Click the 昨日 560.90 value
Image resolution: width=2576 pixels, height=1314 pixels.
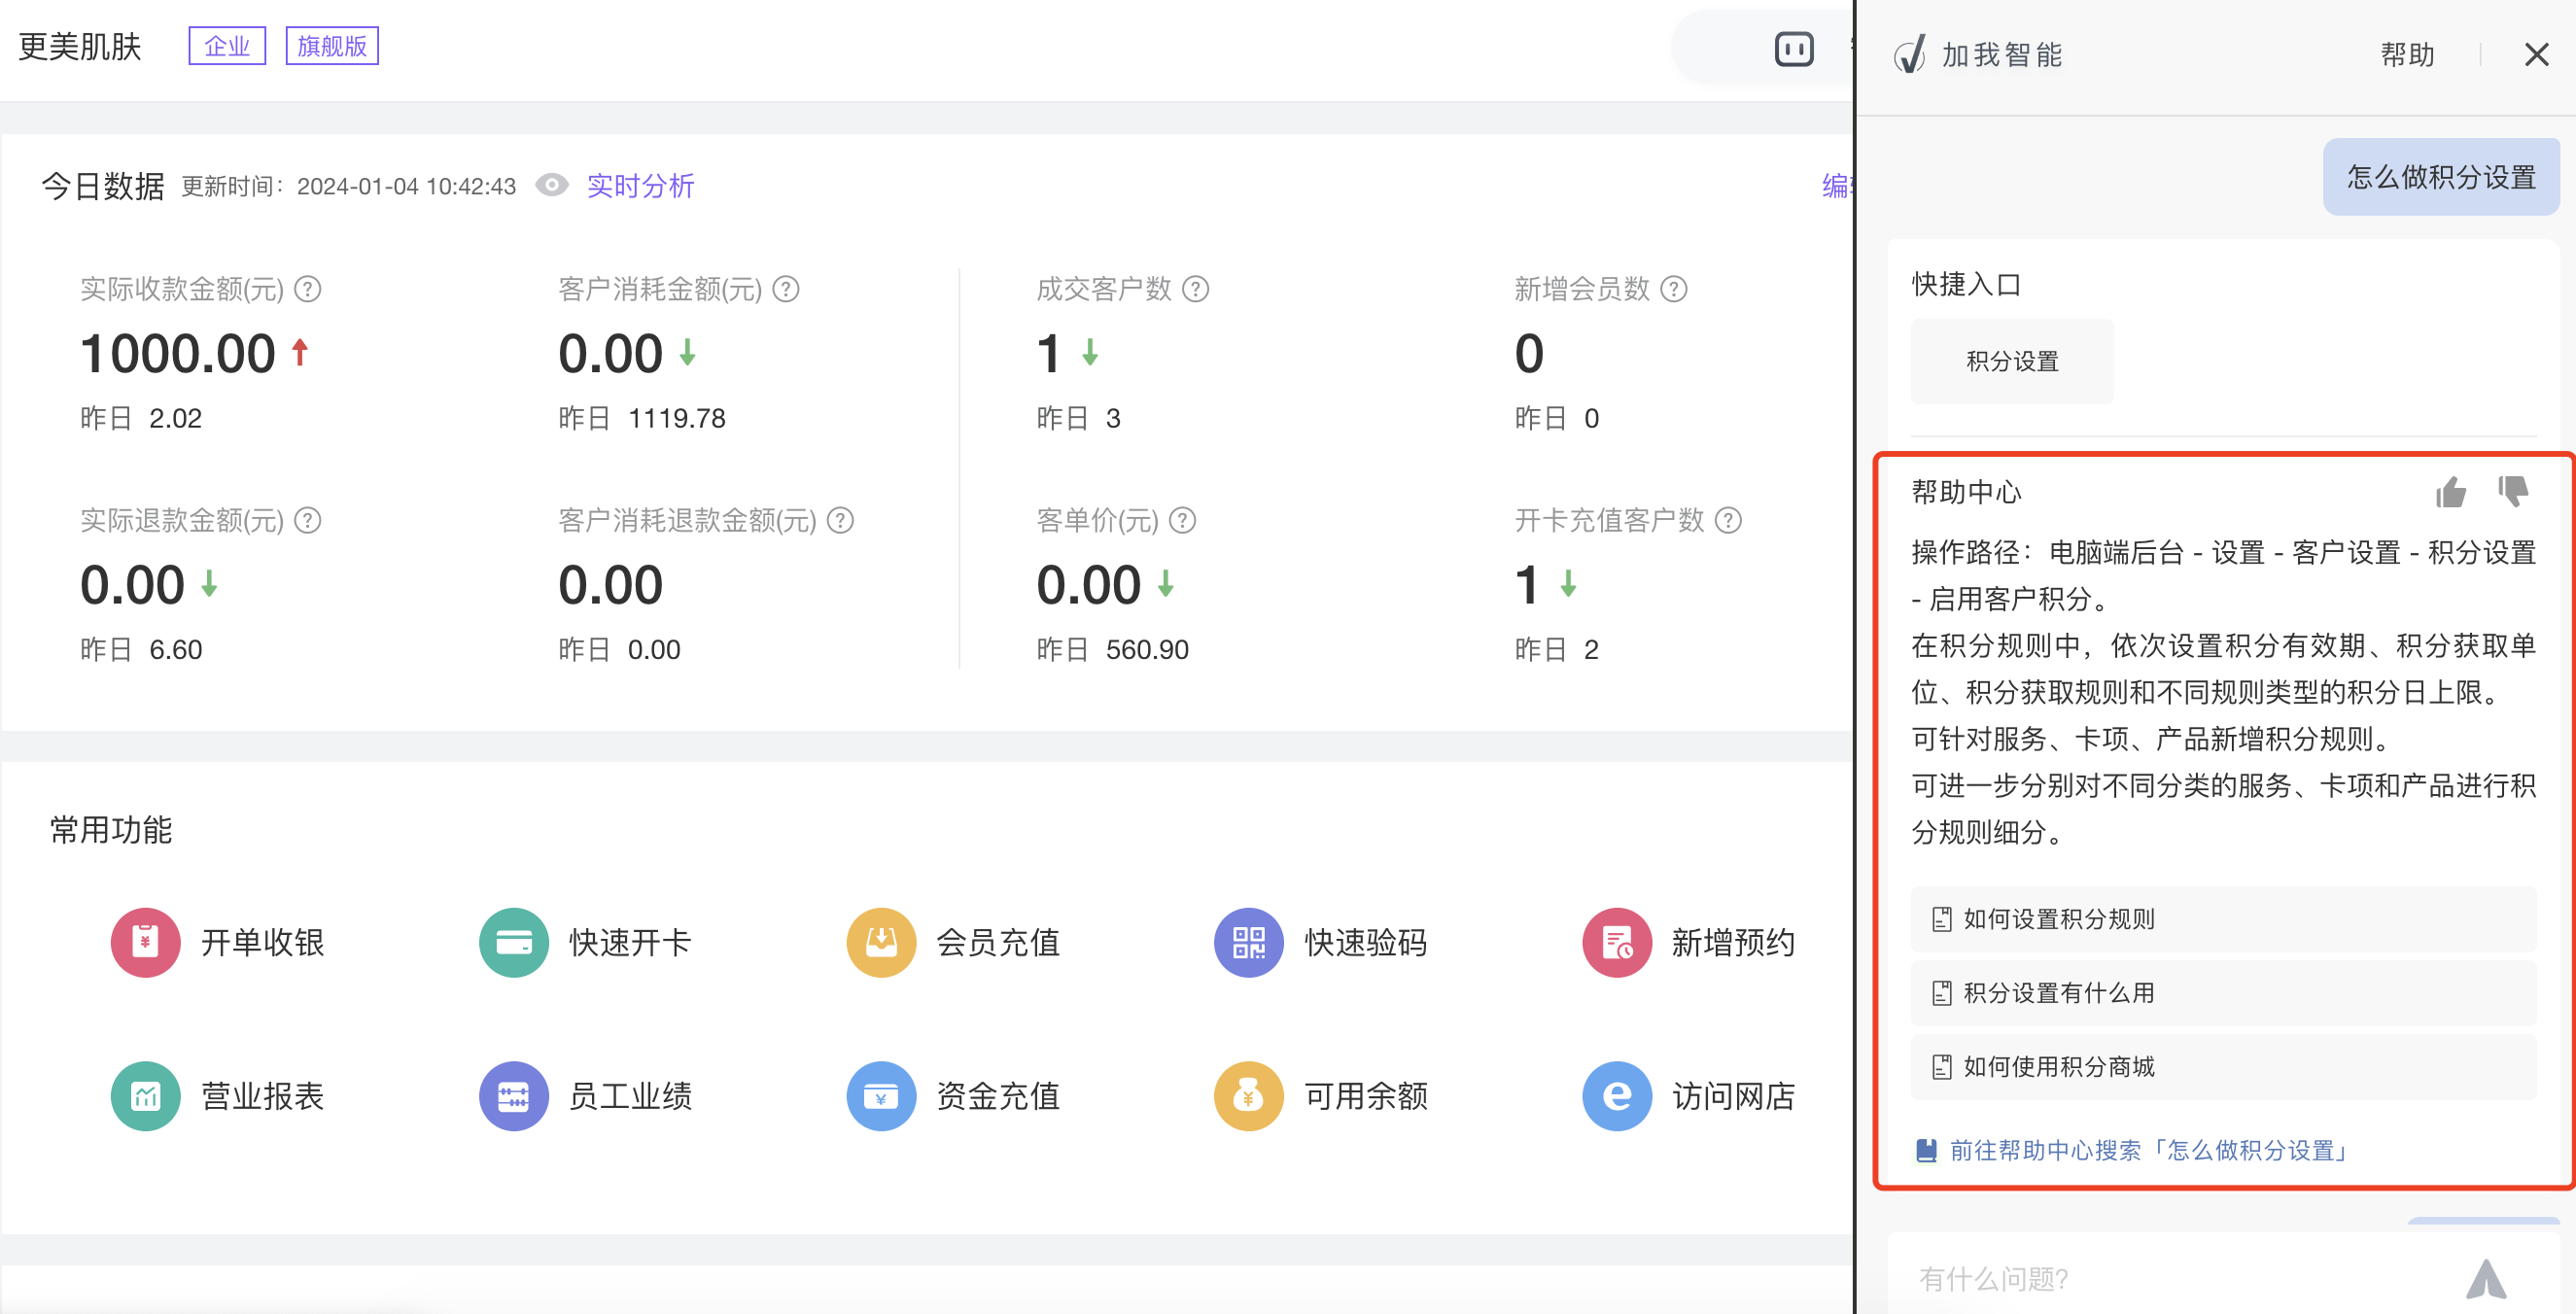[x=1112, y=649]
